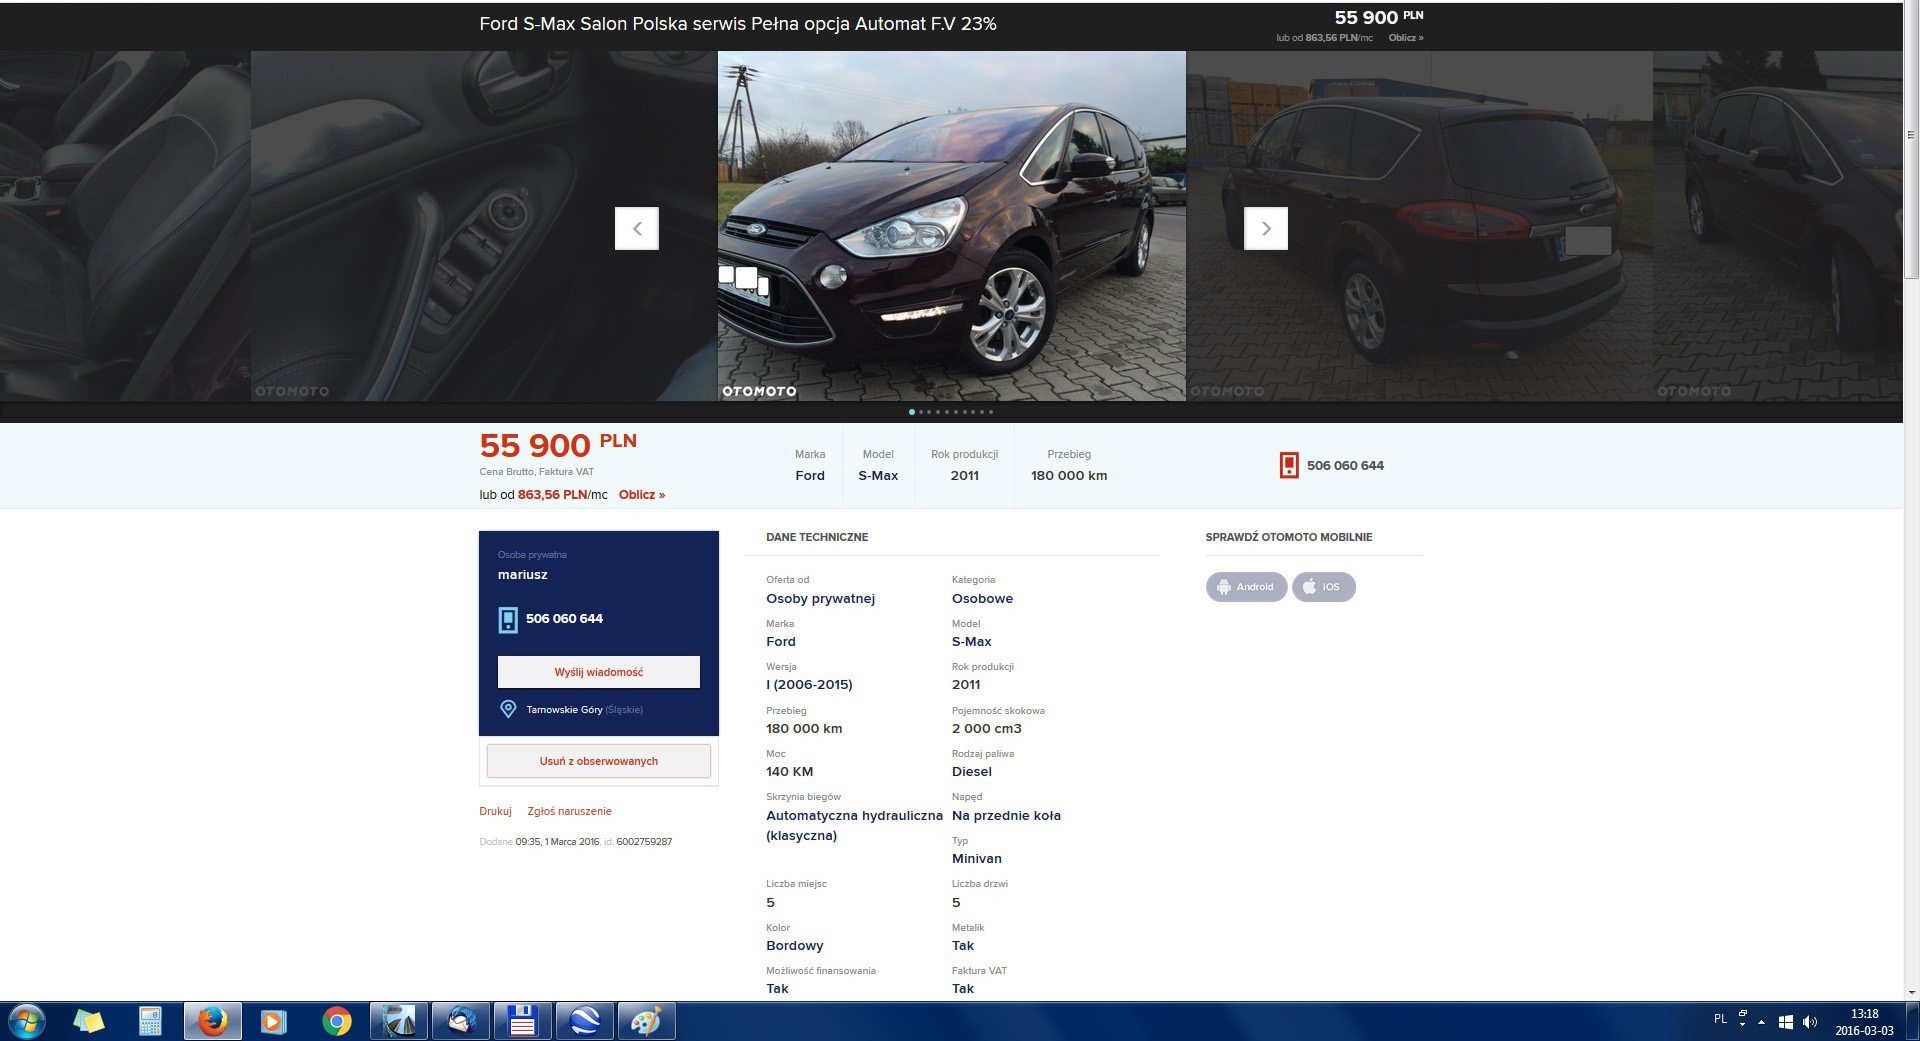The image size is (1920, 1041).
Task: Click the Zgłoś naruszenie link
Action: point(569,811)
